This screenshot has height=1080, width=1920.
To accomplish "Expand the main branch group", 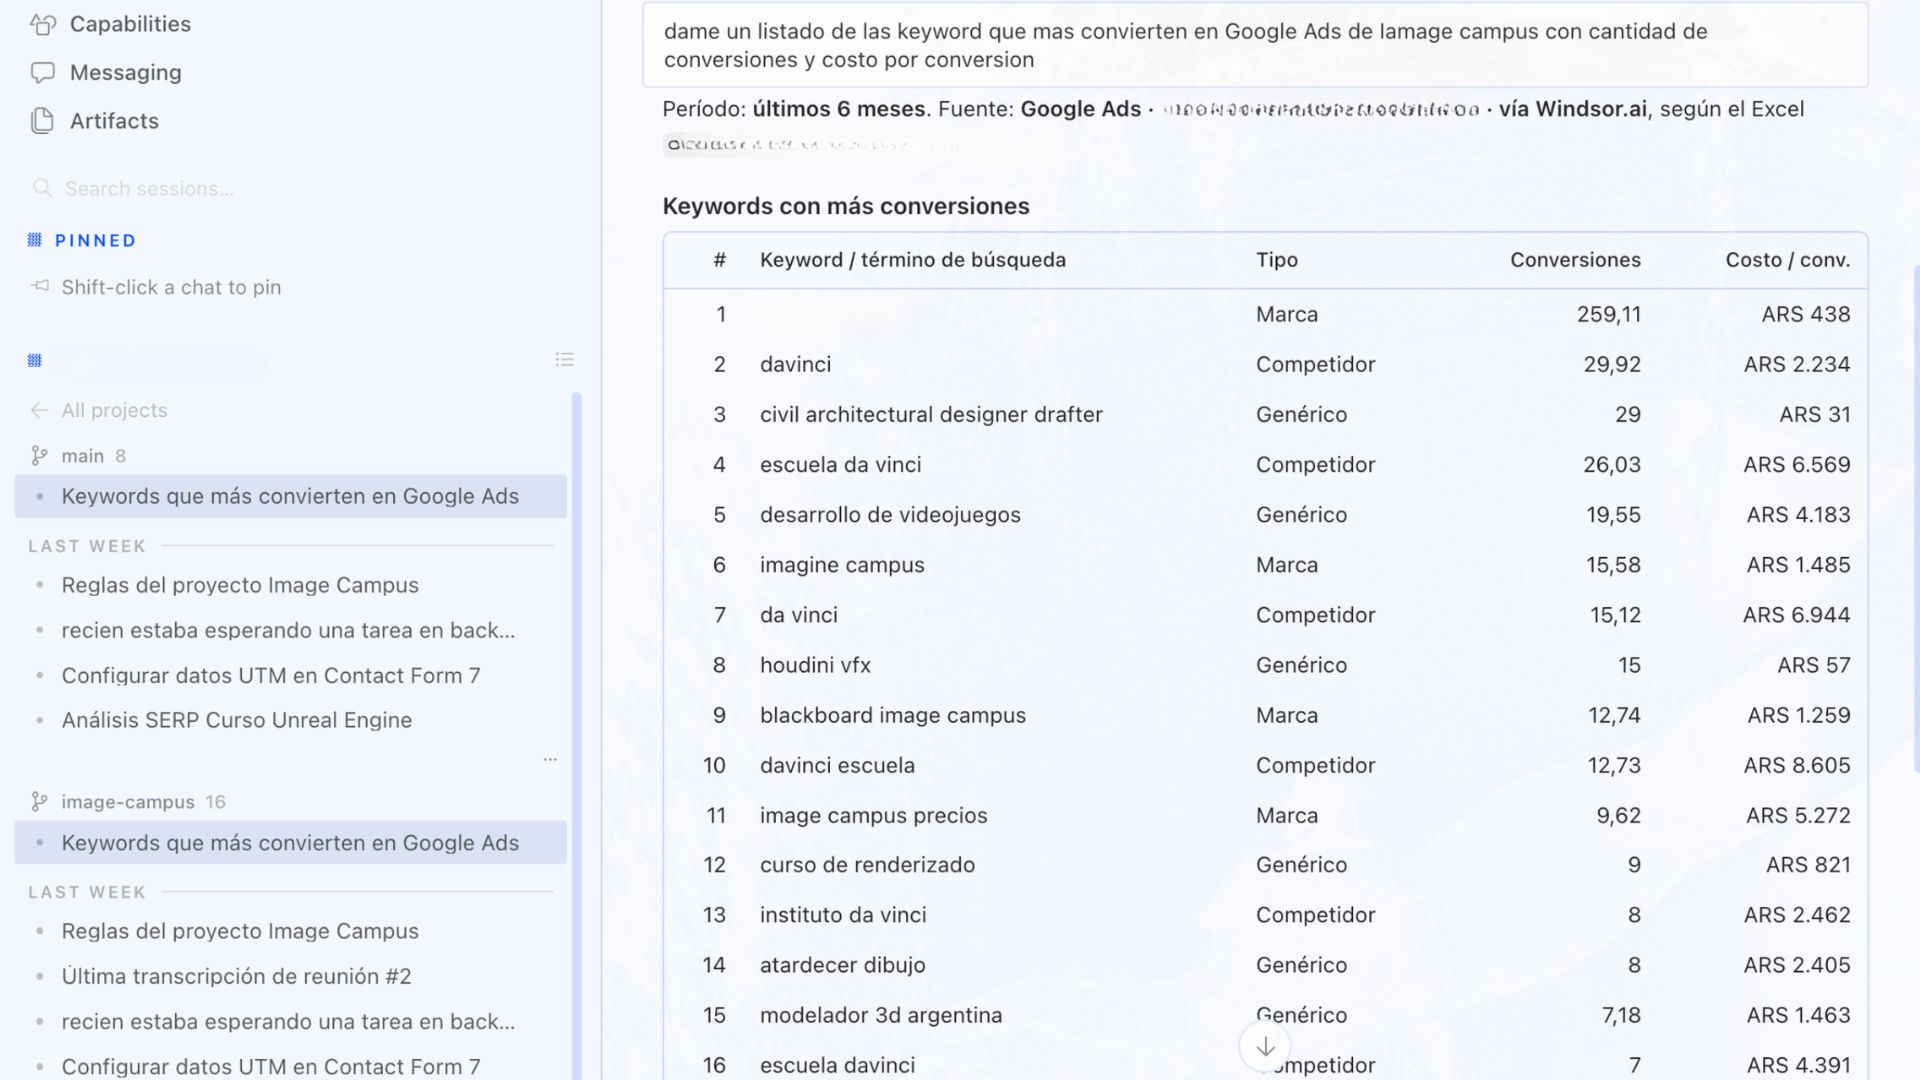I will pyautogui.click(x=82, y=456).
